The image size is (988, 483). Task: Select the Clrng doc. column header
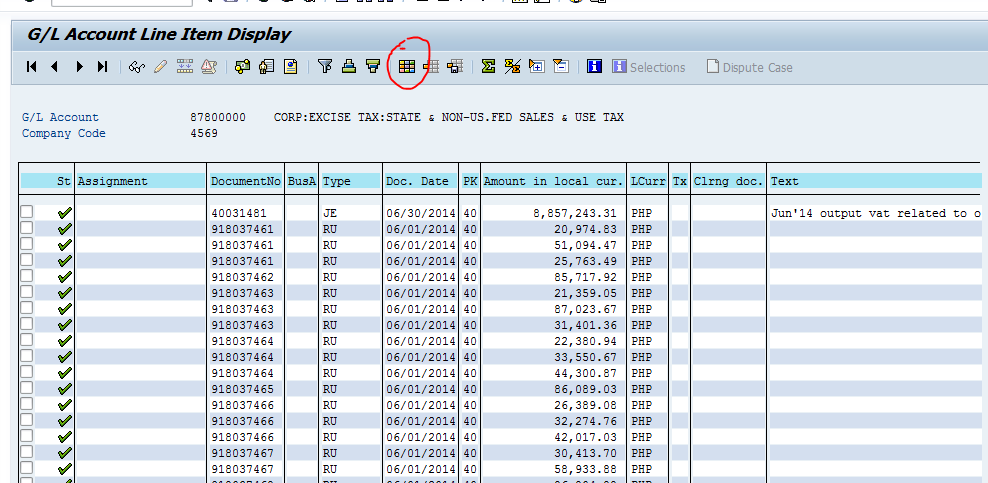[728, 181]
